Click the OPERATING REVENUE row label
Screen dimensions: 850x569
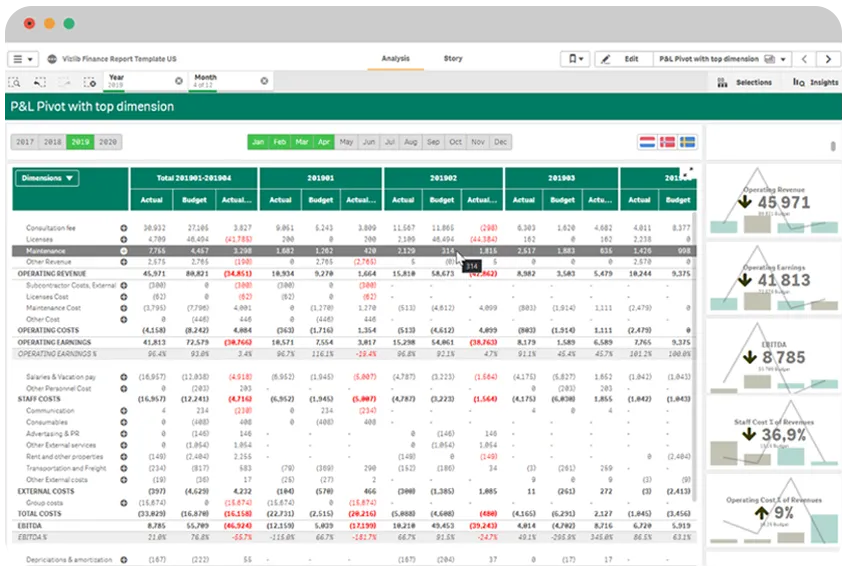pyautogui.click(x=52, y=275)
